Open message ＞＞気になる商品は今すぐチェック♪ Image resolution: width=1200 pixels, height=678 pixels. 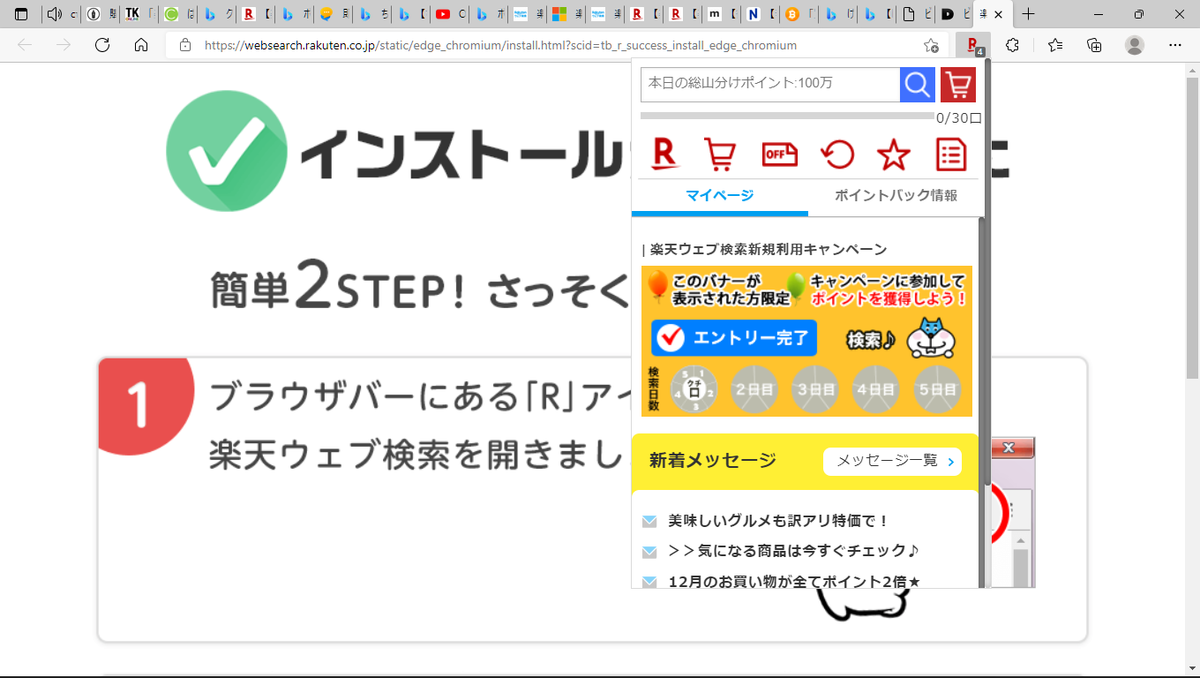tap(793, 551)
